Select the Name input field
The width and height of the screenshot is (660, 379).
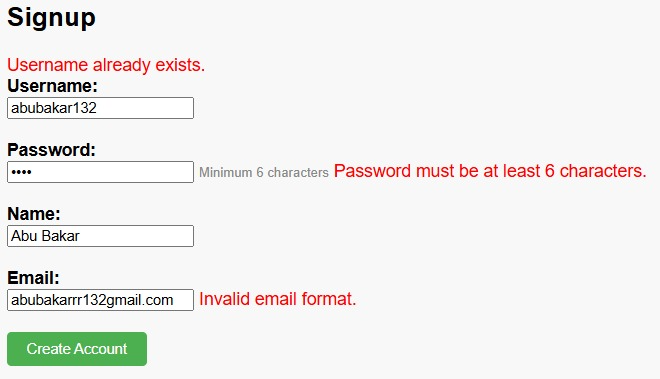pos(100,236)
